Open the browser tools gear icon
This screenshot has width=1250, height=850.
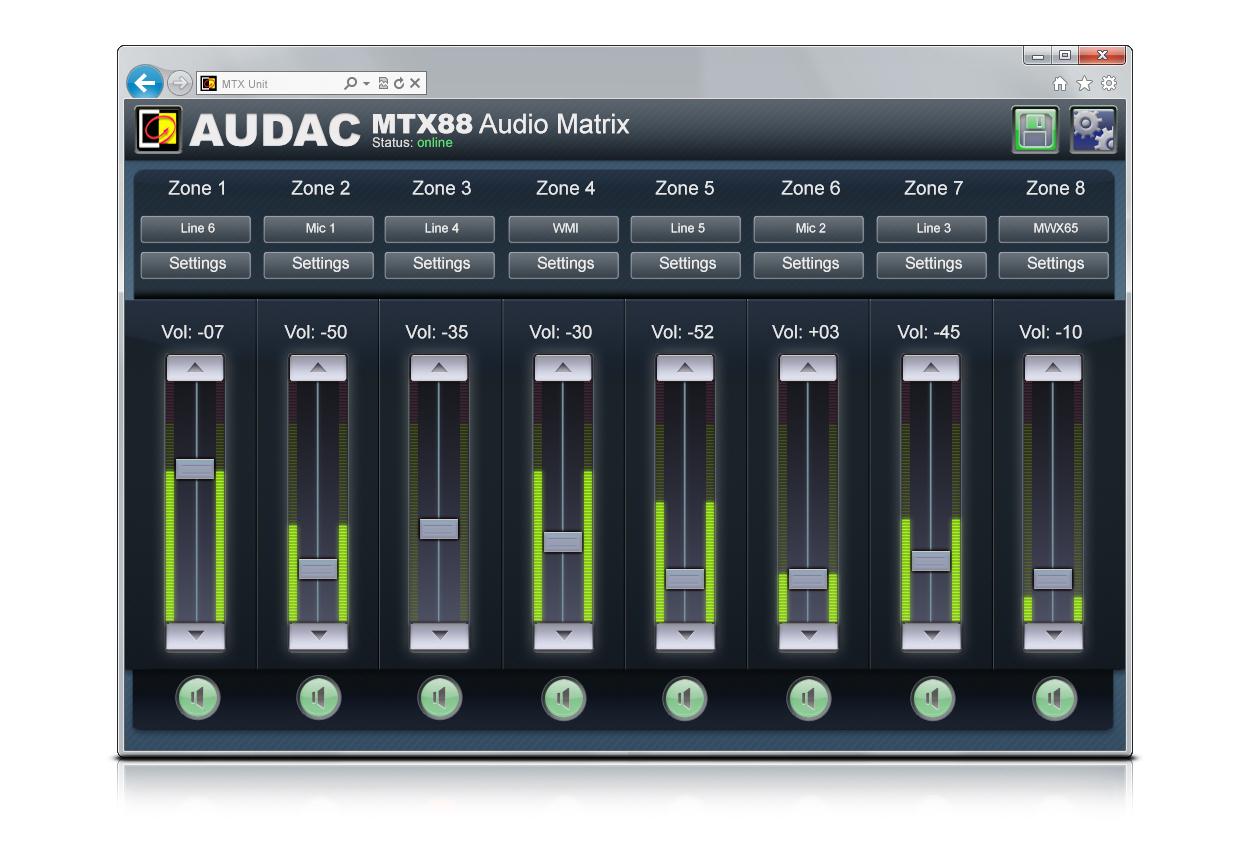point(1108,84)
